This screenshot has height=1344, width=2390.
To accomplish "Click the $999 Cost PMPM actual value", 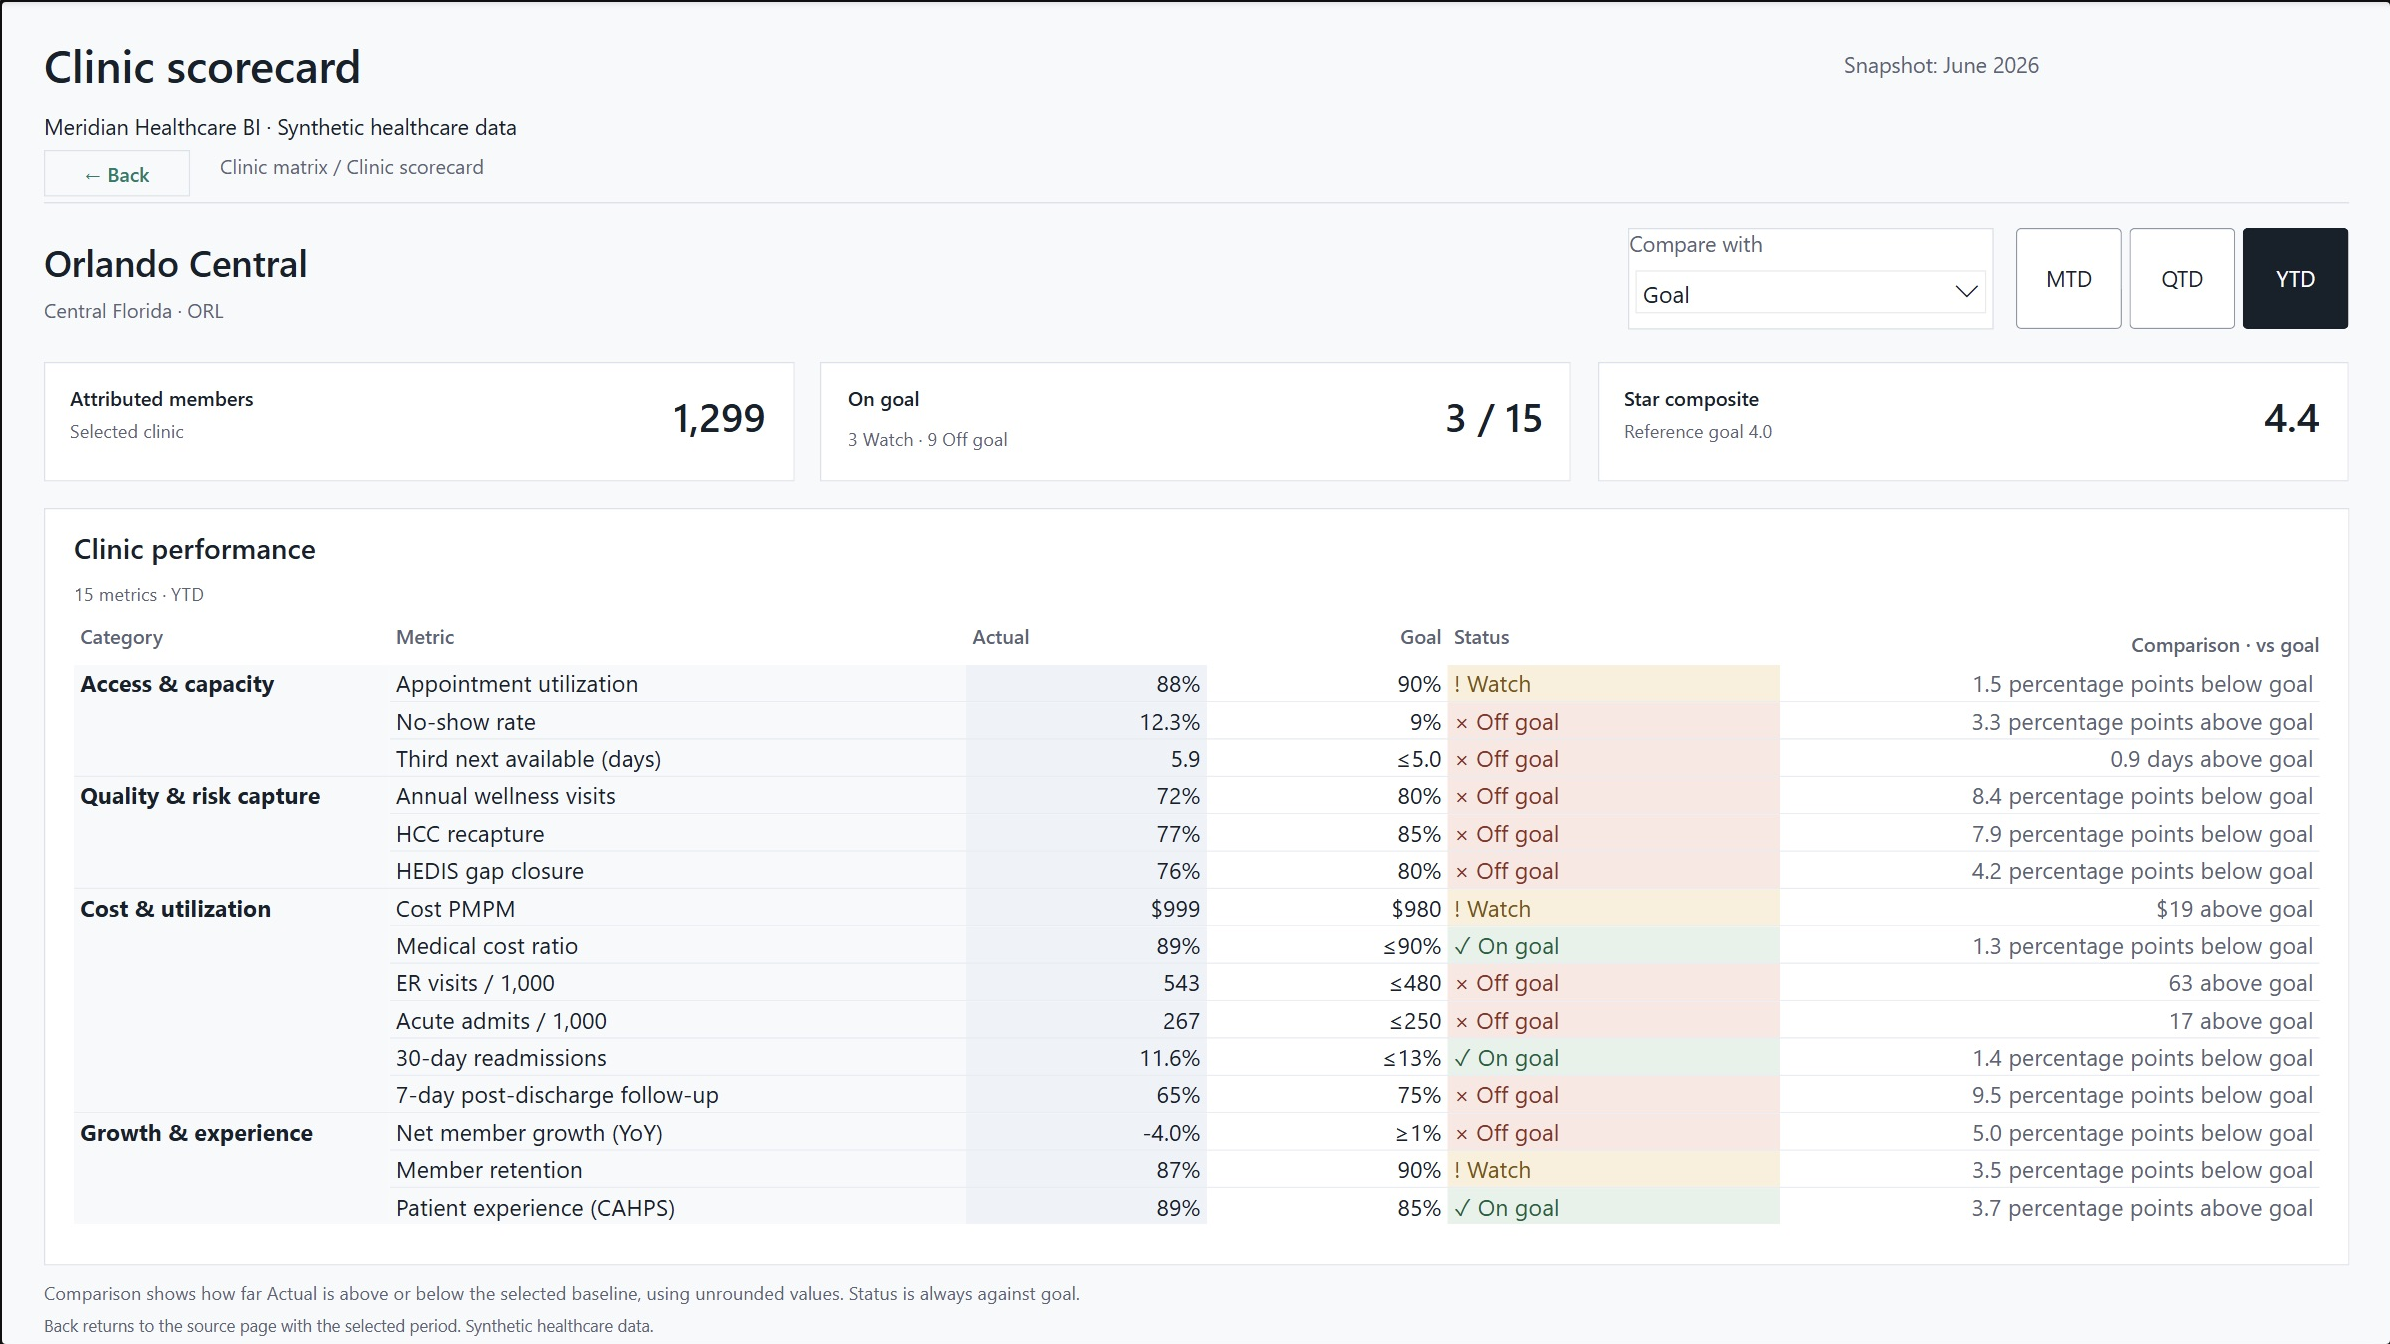I will tap(1175, 909).
